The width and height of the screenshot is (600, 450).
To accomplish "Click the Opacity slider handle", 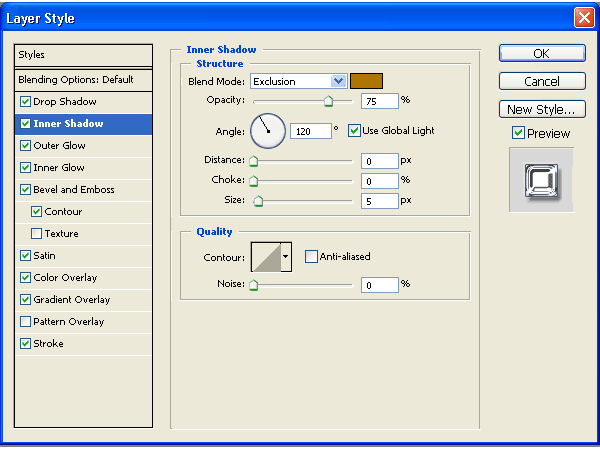I will pyautogui.click(x=328, y=101).
